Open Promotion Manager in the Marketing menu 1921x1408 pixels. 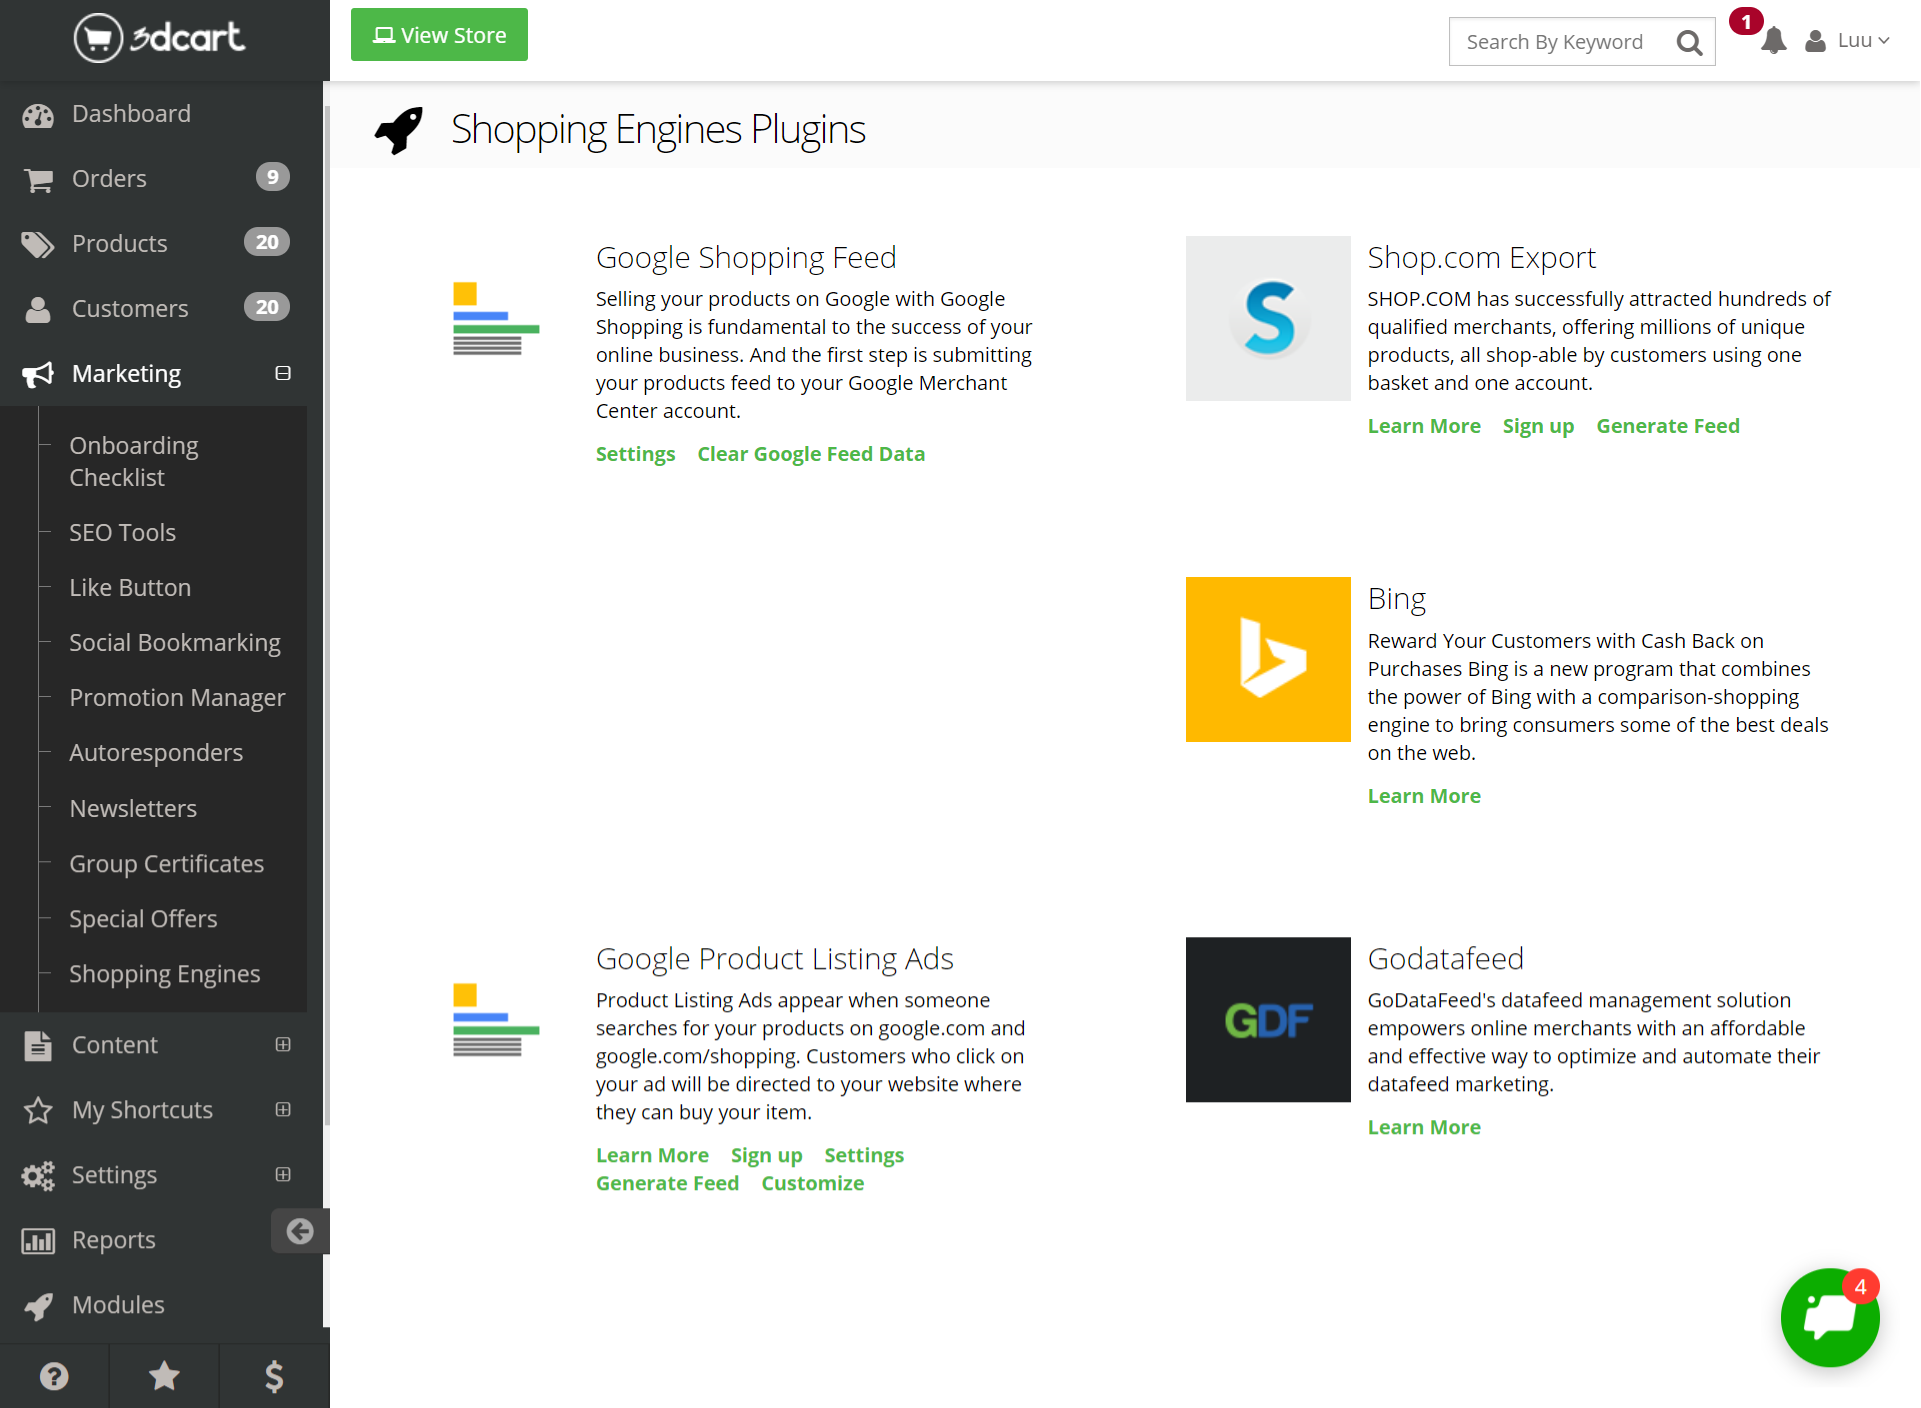177,697
